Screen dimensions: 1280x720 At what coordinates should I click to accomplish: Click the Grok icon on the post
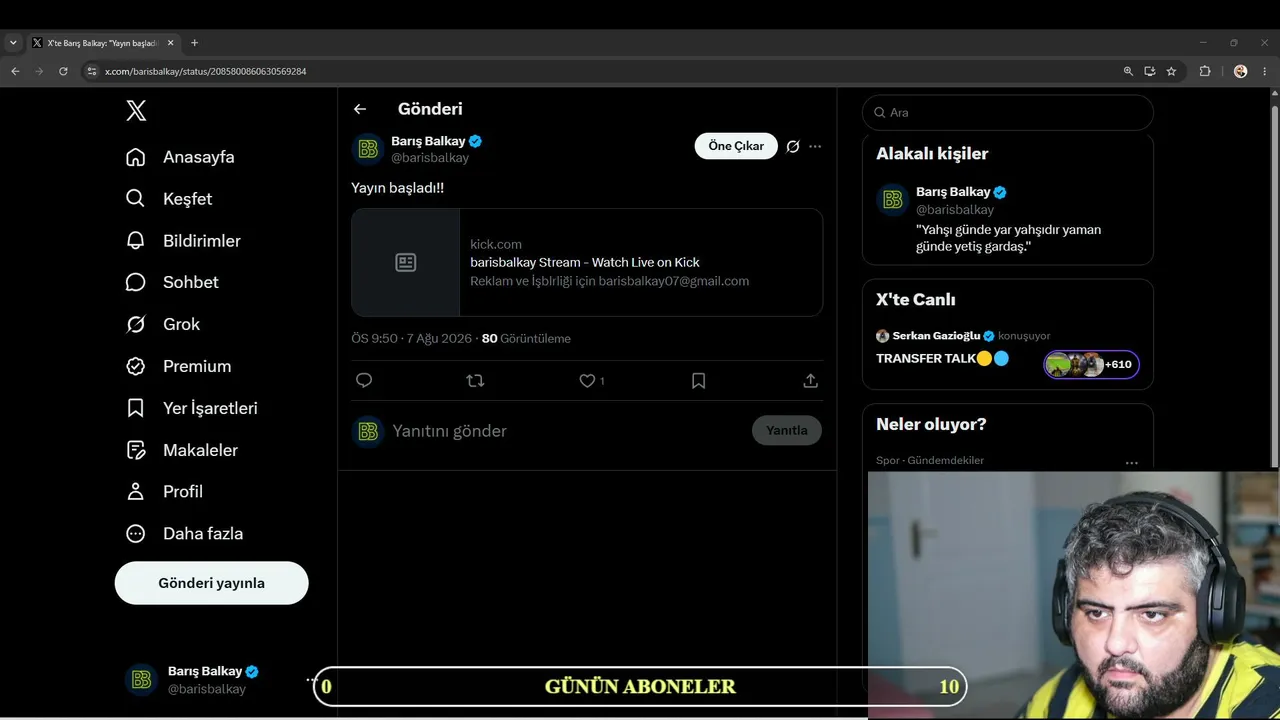pos(793,146)
